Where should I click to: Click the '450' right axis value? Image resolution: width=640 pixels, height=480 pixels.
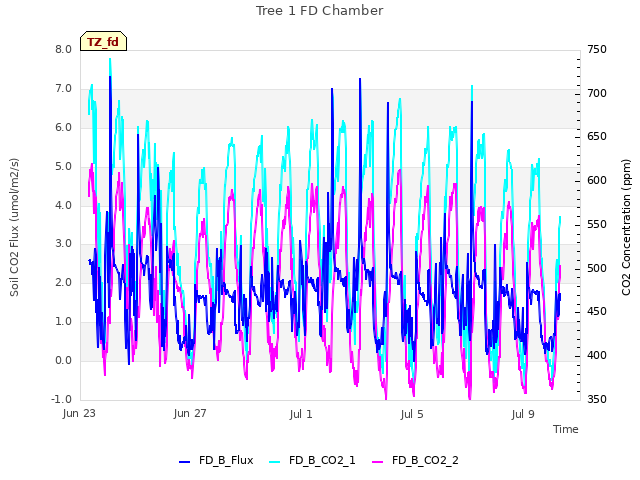(x=597, y=311)
